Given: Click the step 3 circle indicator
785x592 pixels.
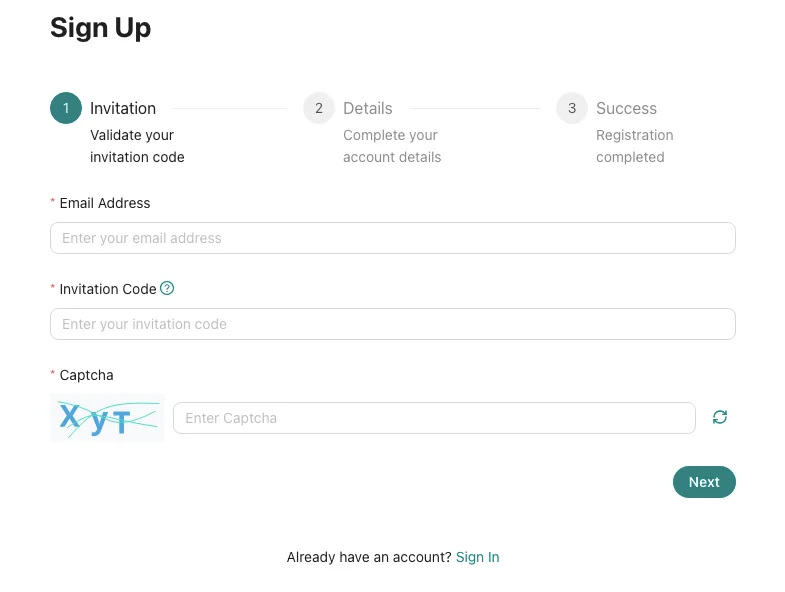Looking at the screenshot, I should click(x=572, y=108).
